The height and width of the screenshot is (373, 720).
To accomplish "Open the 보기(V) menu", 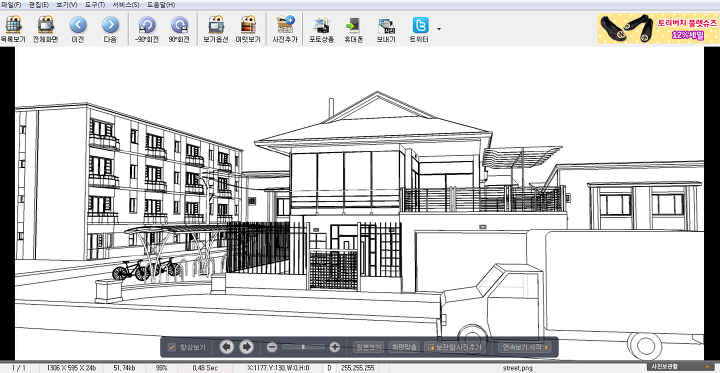I will pyautogui.click(x=67, y=5).
